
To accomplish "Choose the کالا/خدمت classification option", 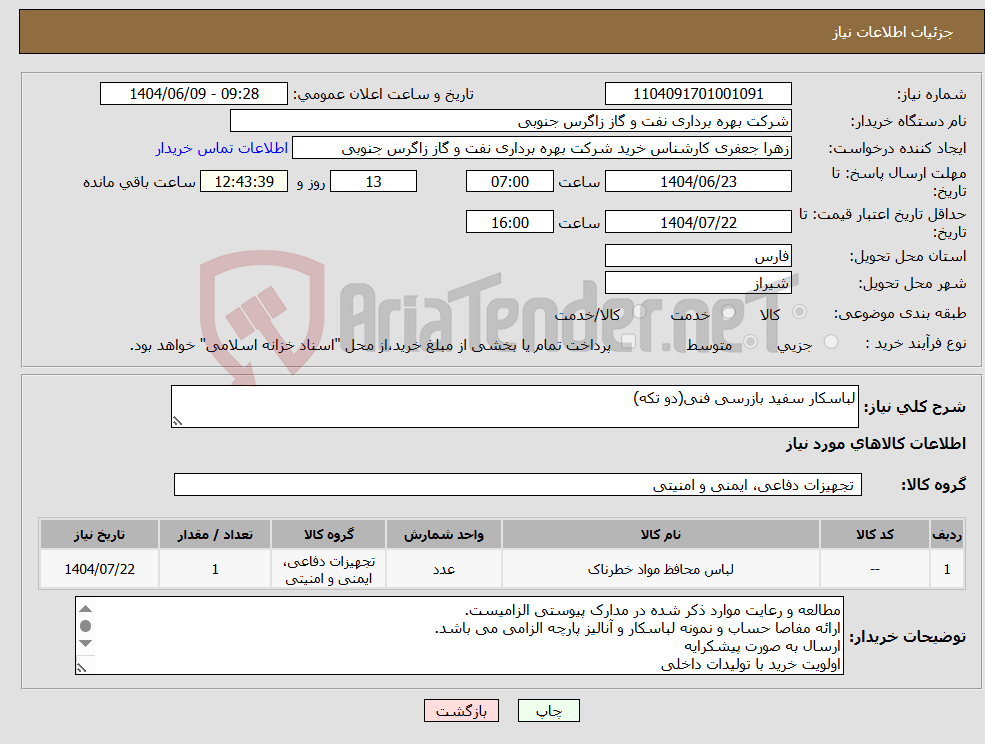I will click(x=639, y=310).
